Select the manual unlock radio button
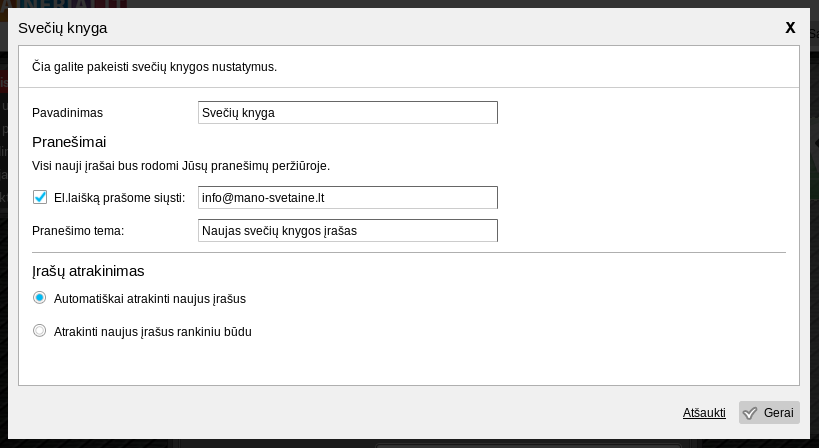 pyautogui.click(x=40, y=331)
